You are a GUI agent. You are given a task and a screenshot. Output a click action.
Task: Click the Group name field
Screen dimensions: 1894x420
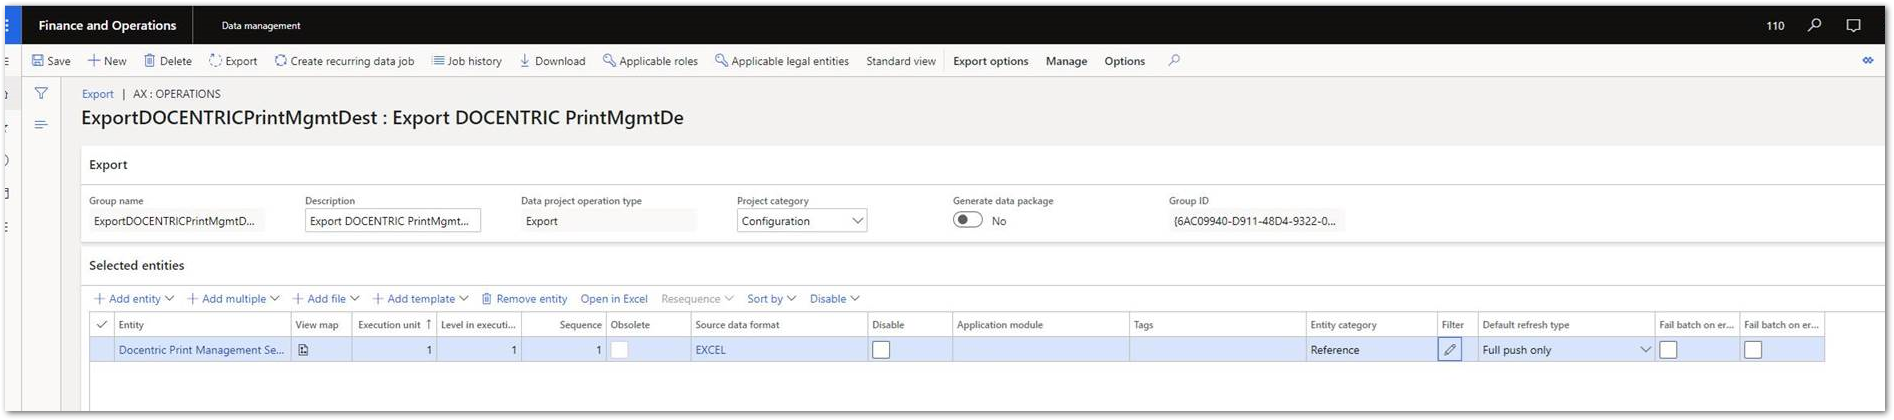(x=176, y=221)
